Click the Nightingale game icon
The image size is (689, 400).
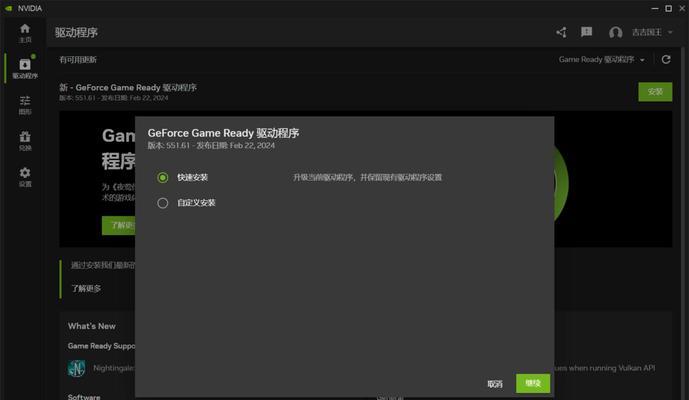(76, 368)
